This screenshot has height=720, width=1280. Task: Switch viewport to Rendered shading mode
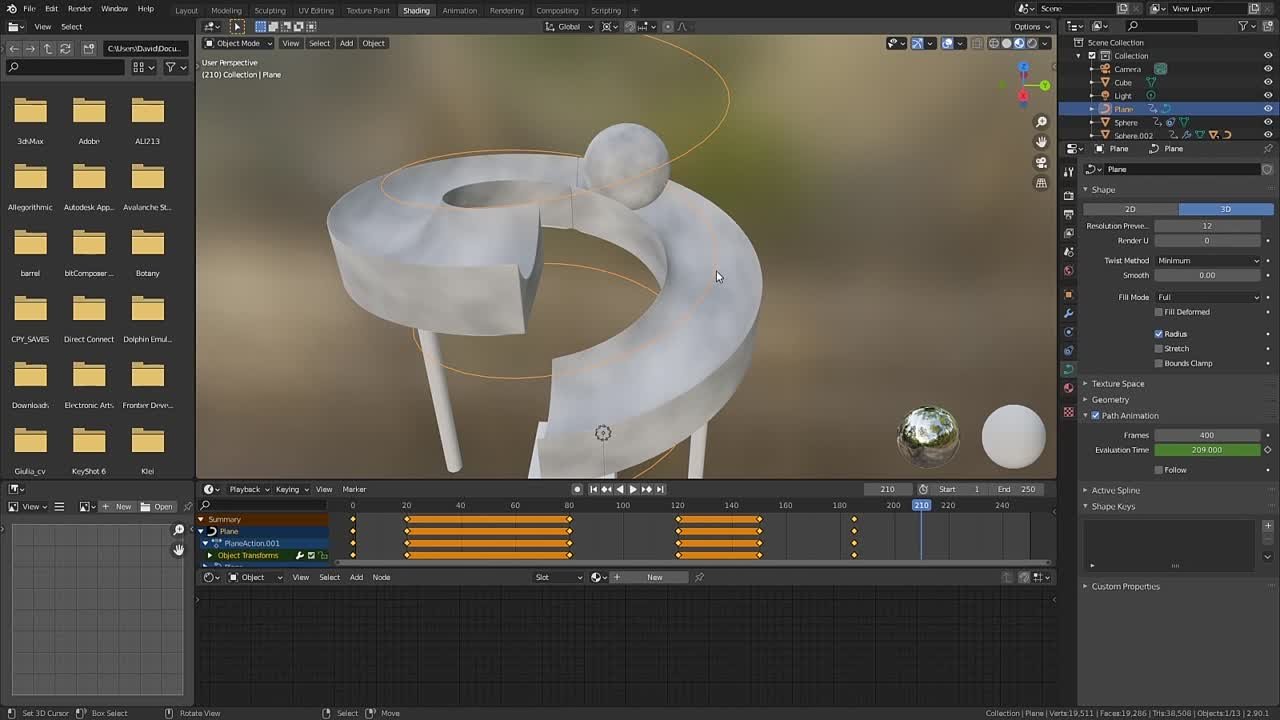coord(1031,43)
